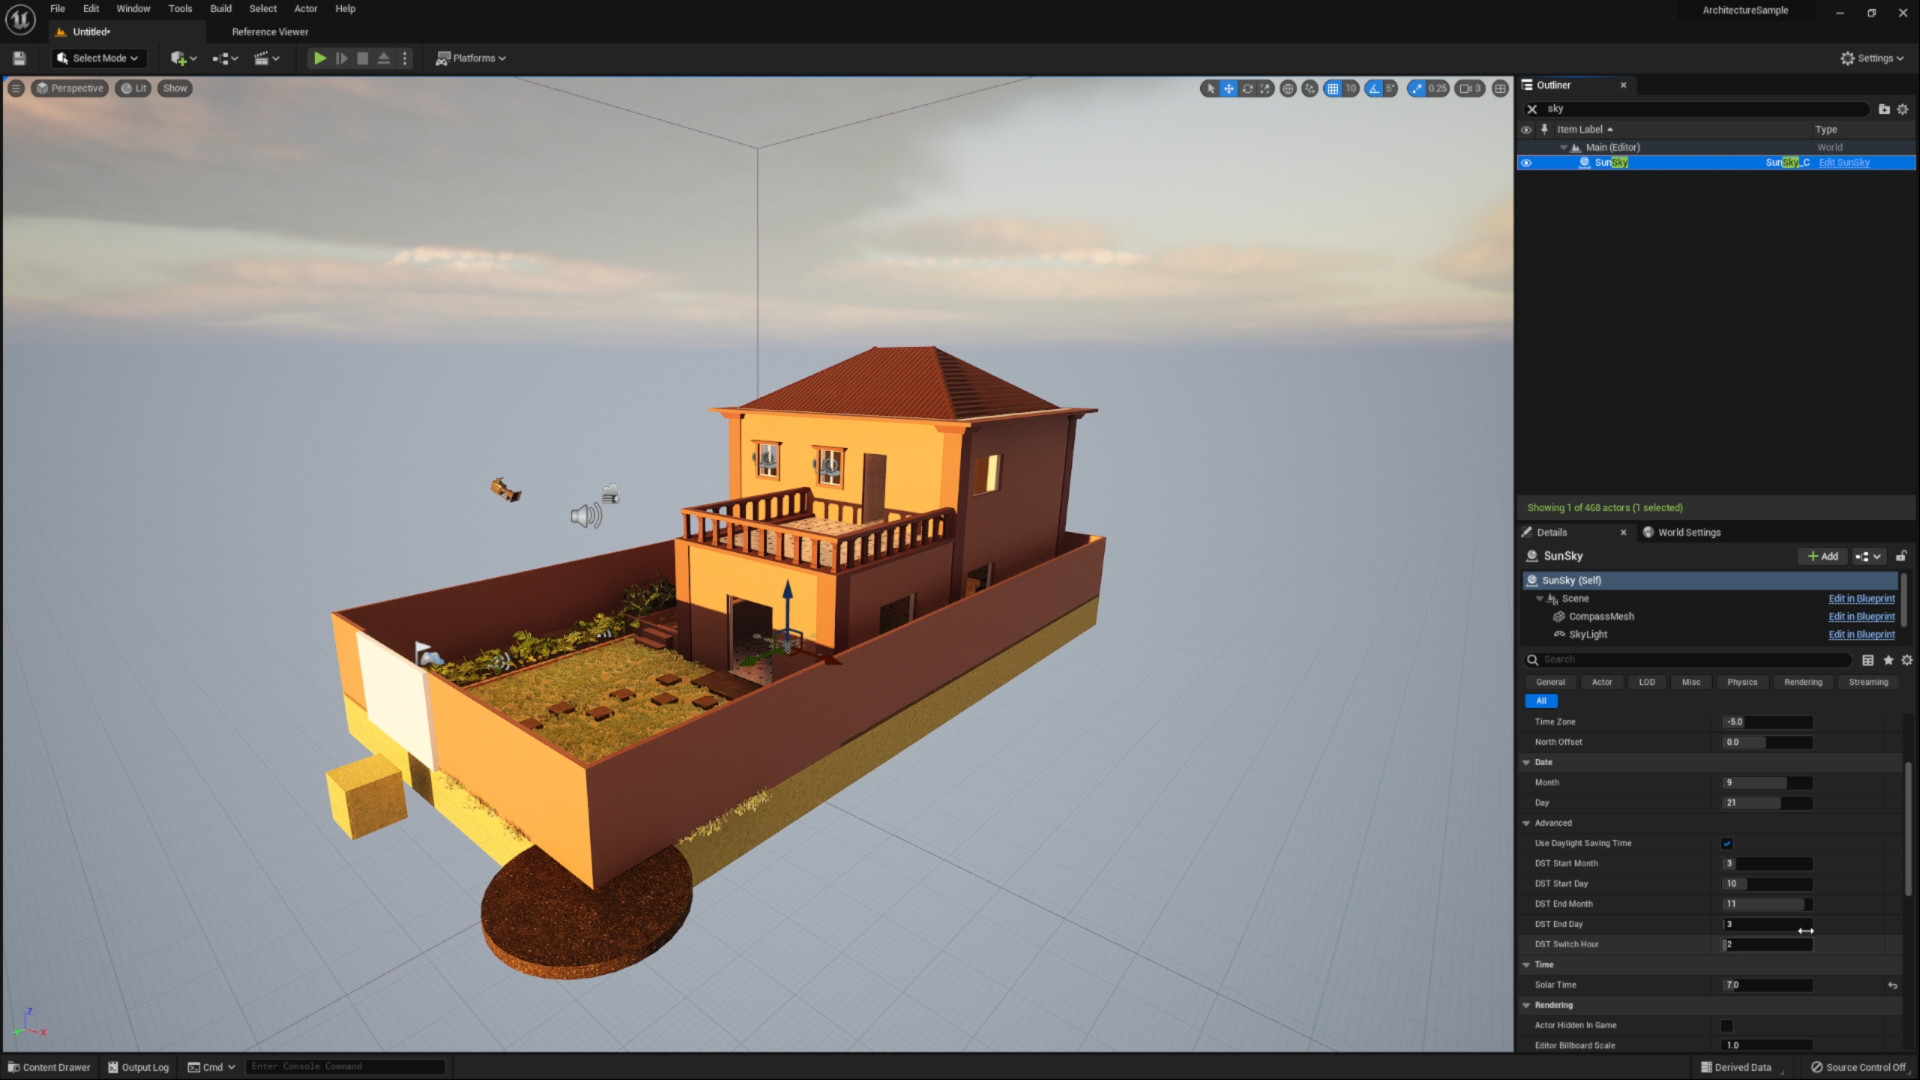Click the Play simulation button

(x=319, y=58)
